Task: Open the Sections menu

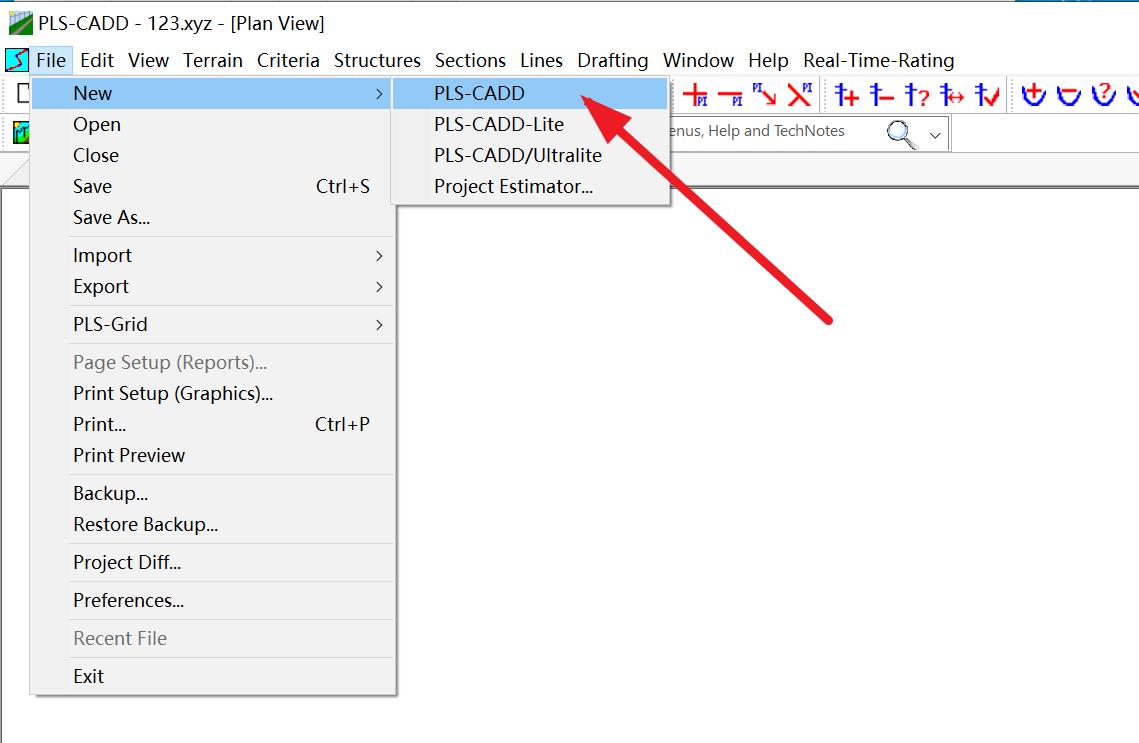Action: pyautogui.click(x=470, y=60)
